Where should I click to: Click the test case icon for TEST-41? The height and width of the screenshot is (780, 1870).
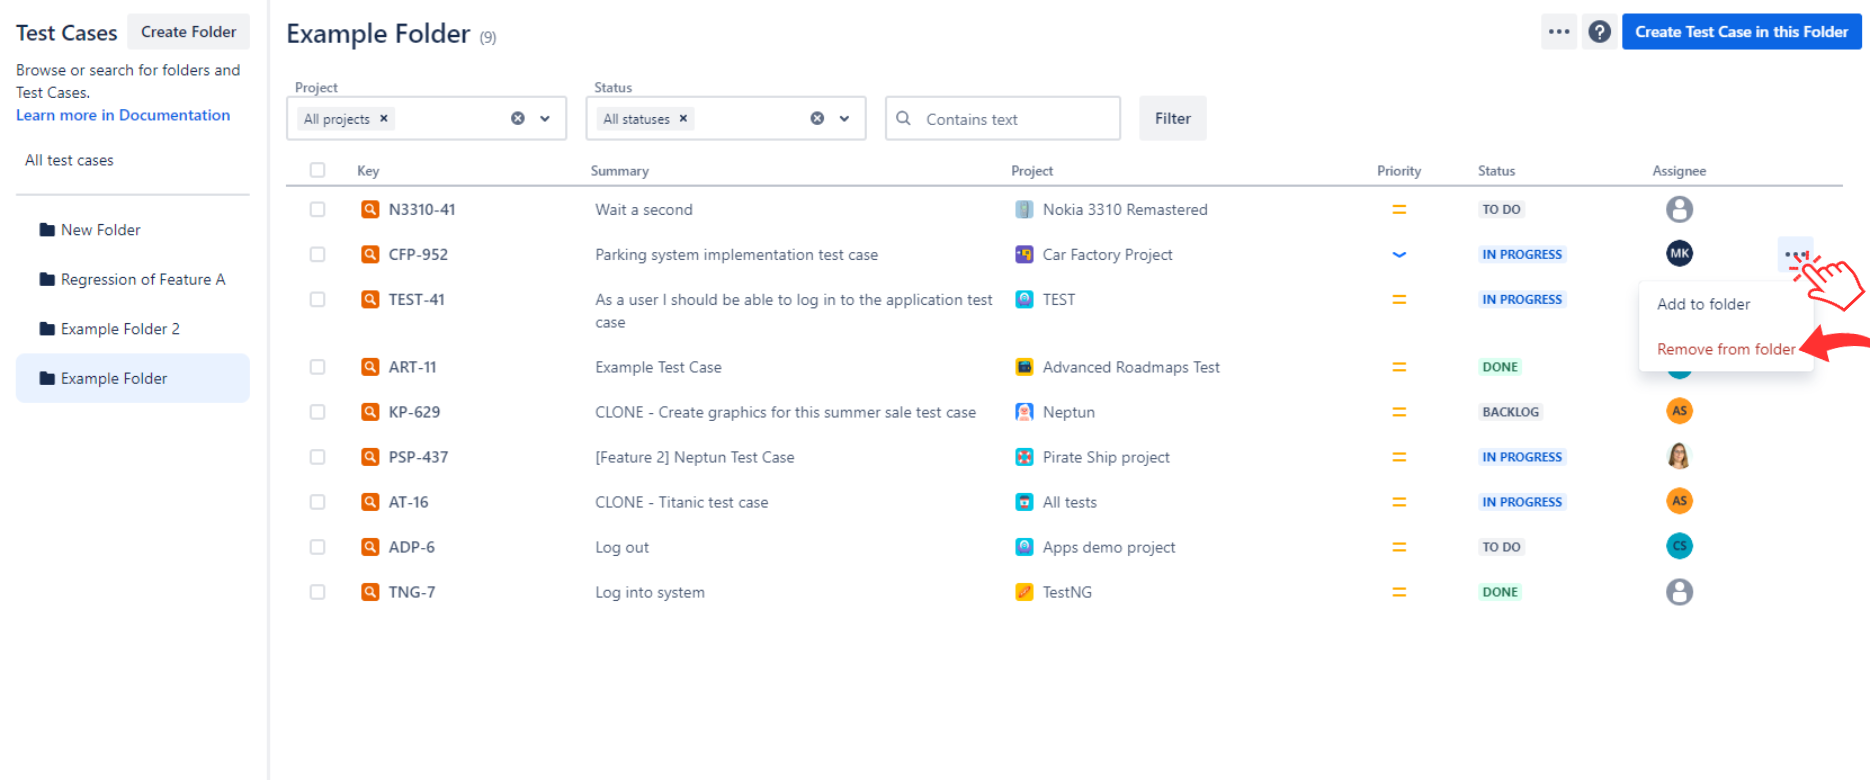(370, 299)
